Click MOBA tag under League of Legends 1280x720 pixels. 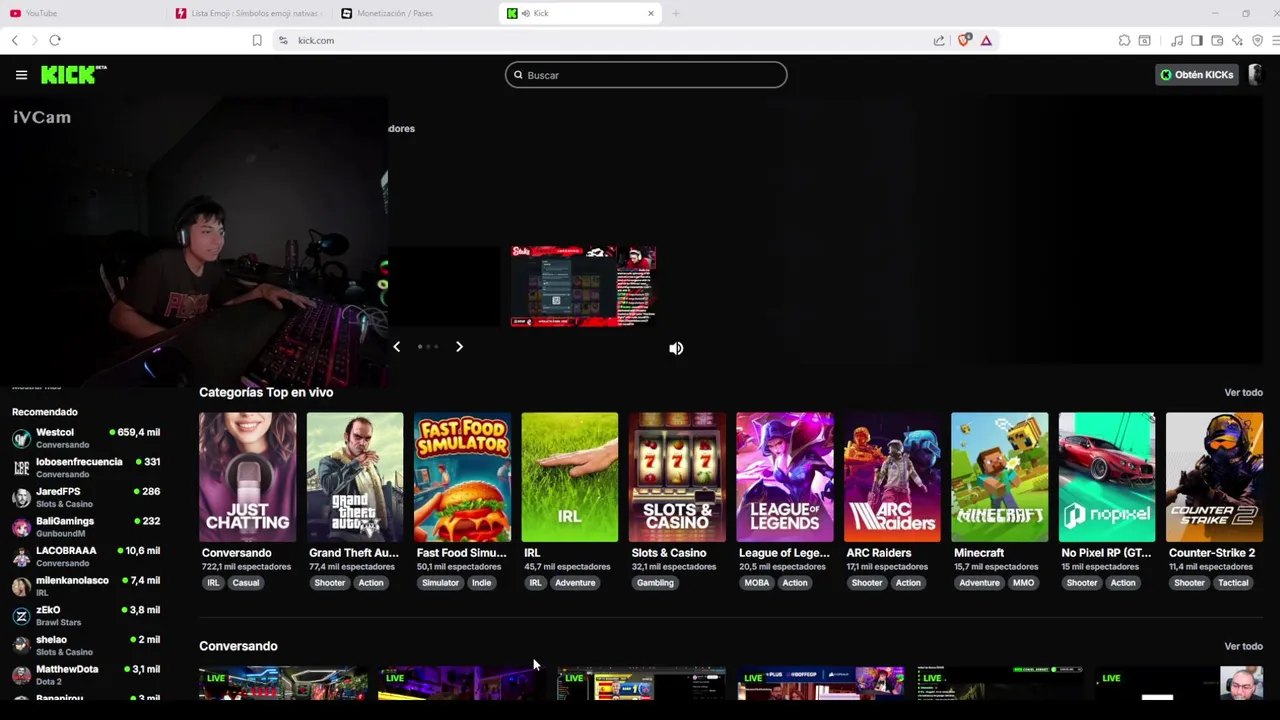756,583
